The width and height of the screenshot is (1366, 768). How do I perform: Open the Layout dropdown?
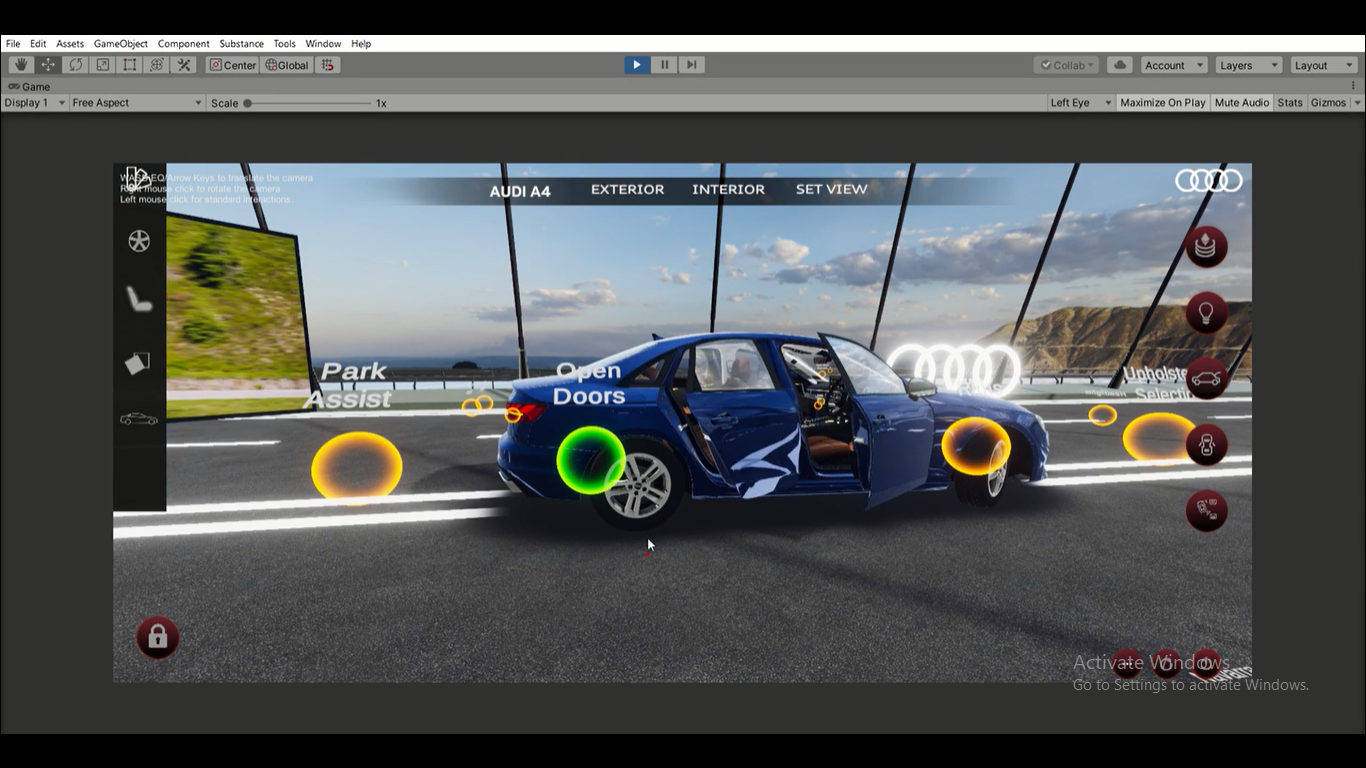click(1322, 65)
